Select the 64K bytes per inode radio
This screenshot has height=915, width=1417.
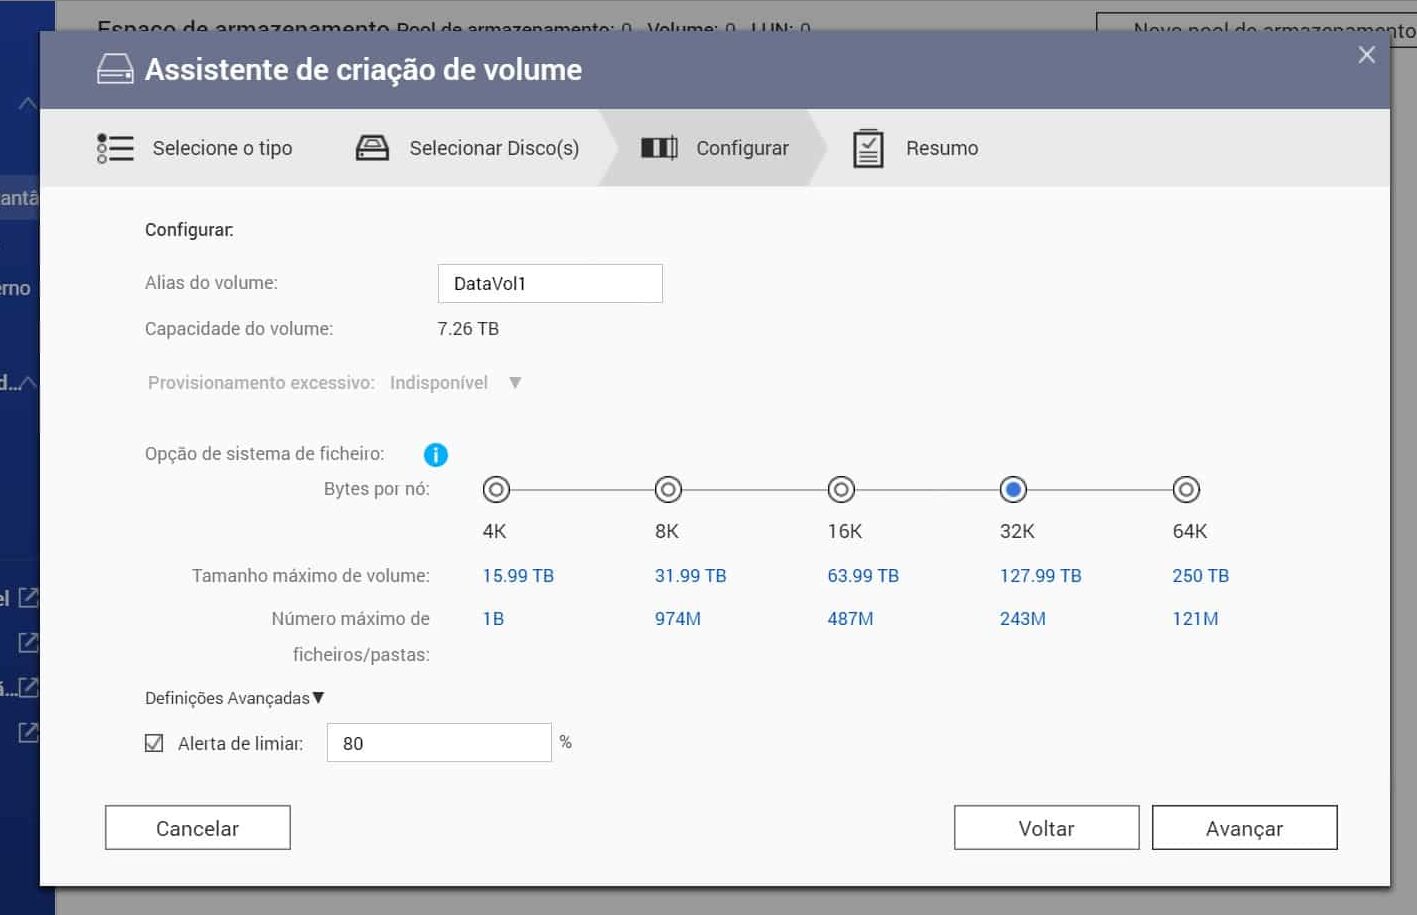click(1186, 490)
